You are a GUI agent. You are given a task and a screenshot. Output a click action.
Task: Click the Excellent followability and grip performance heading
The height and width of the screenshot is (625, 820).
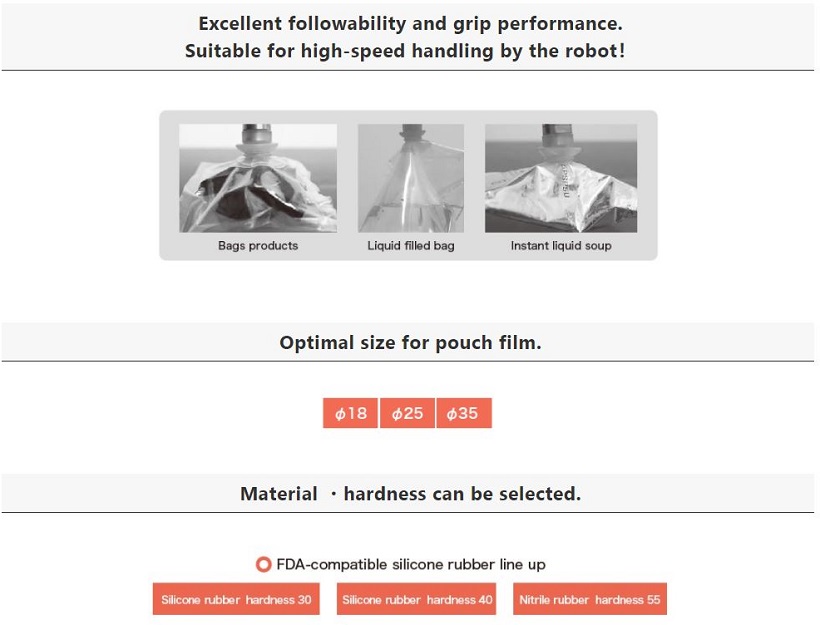(x=411, y=24)
